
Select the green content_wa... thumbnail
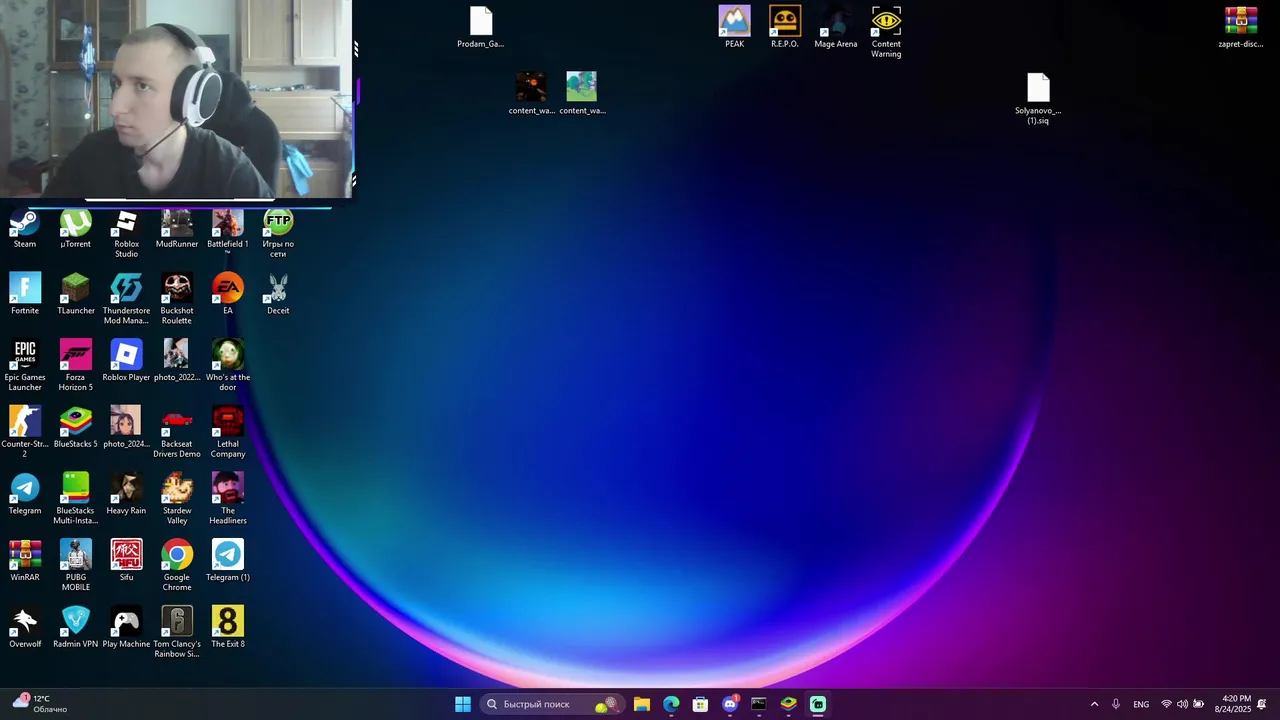click(x=582, y=94)
